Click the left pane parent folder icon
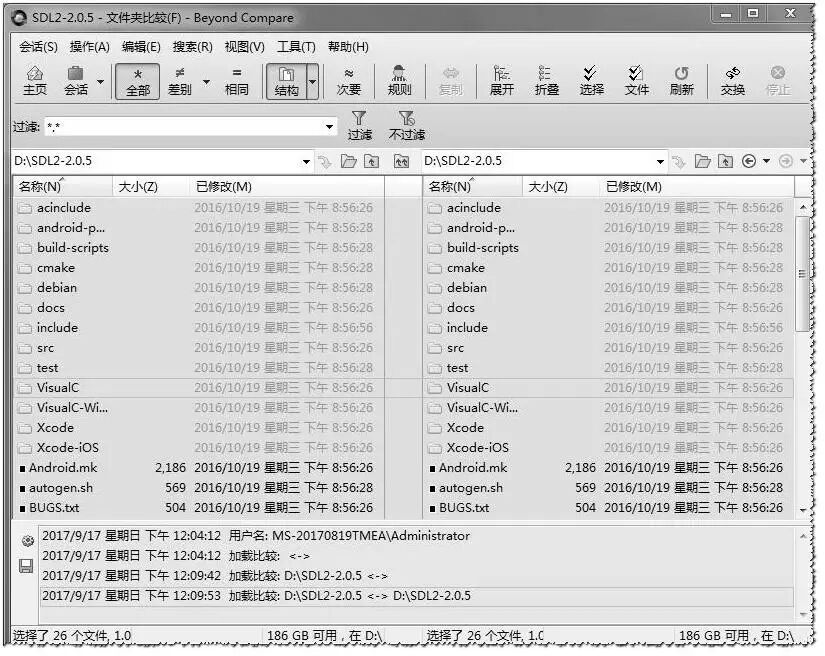Image resolution: width=825 pixels, height=656 pixels. 371,162
